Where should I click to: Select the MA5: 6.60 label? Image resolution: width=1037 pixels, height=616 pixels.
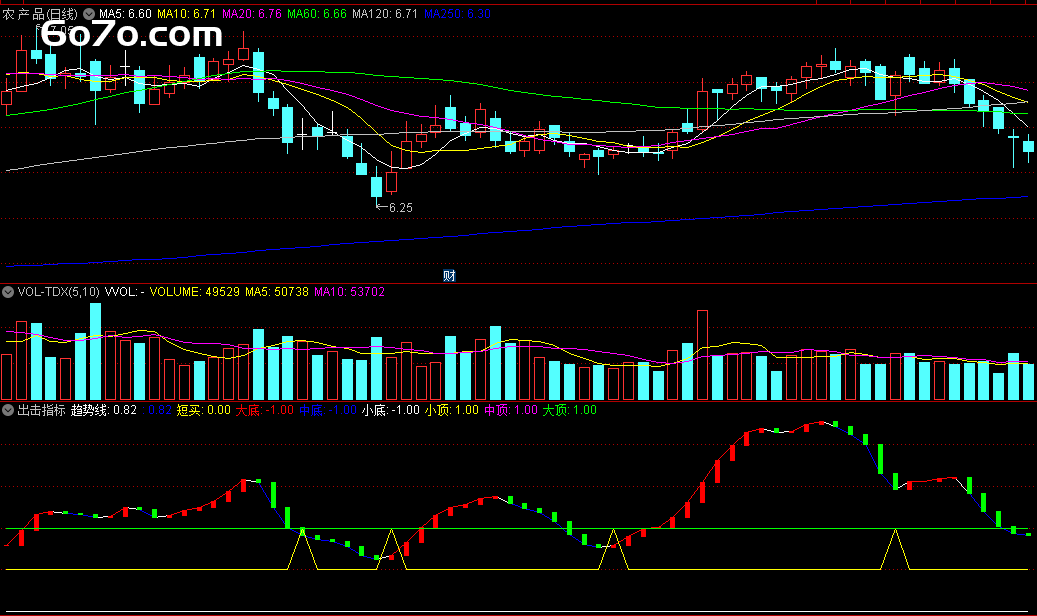(x=125, y=14)
